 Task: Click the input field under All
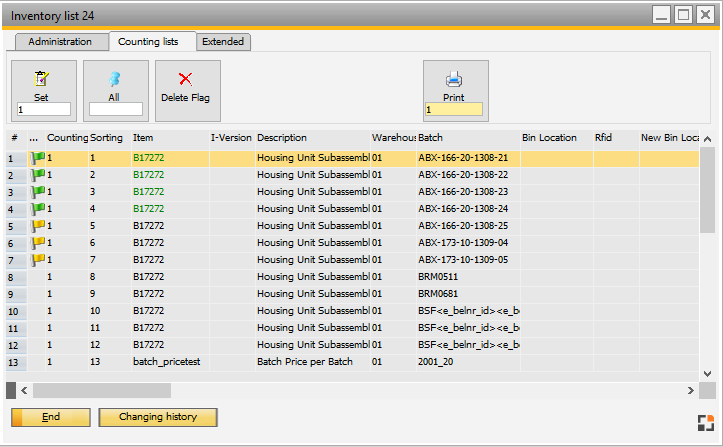click(116, 110)
